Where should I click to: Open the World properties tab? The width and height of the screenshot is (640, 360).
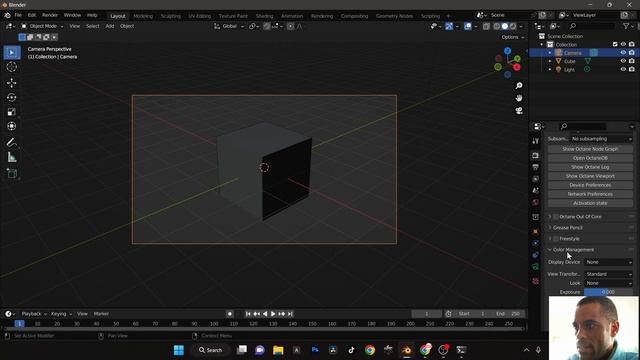536,202
